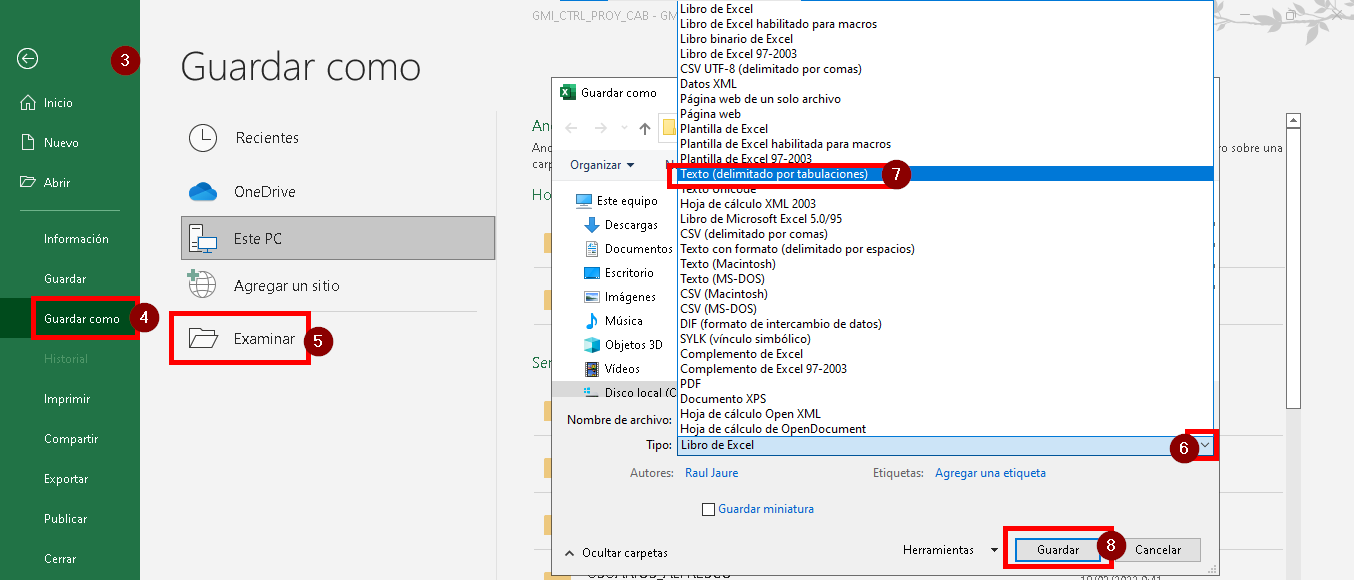Select Este equipo in navigation tree
Viewport: 1354px width, 580px height.
click(x=617, y=201)
